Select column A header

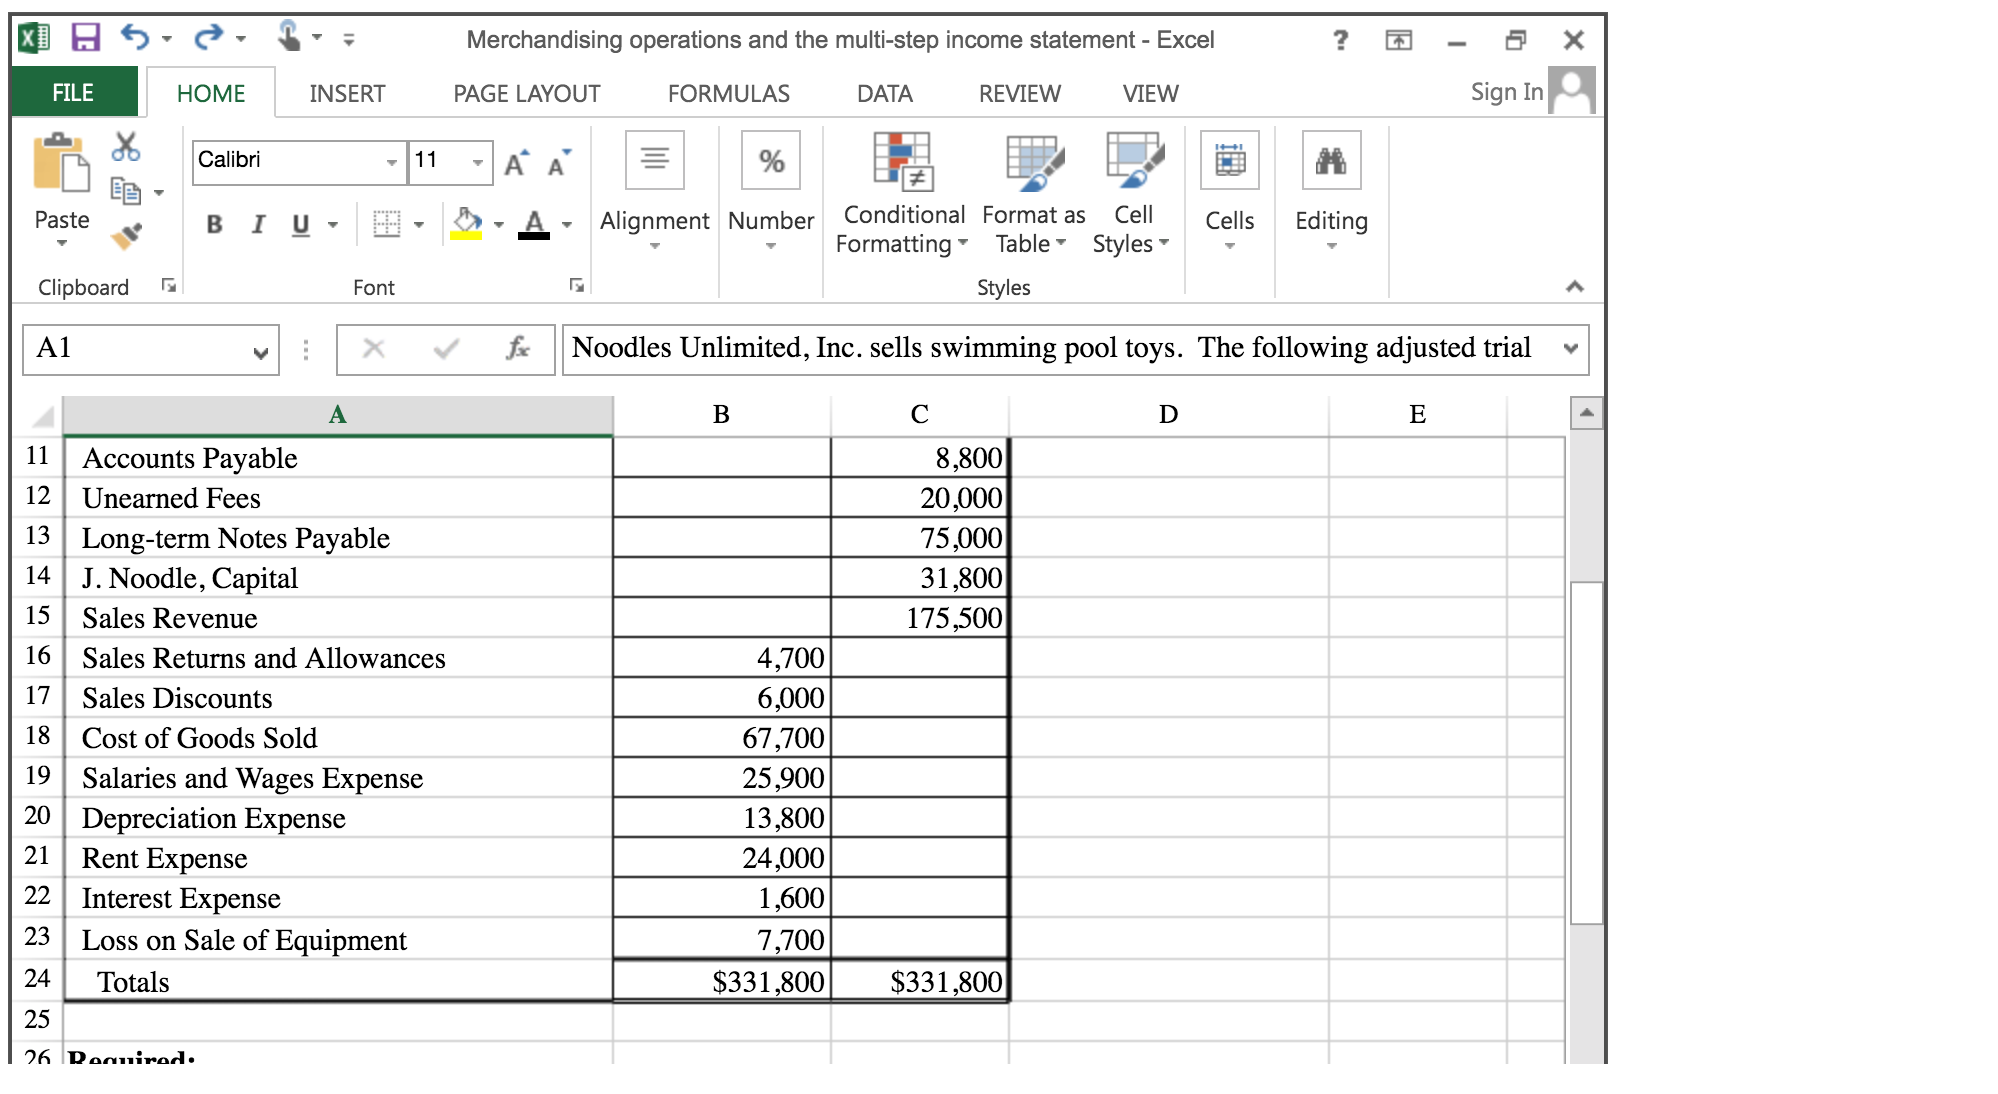tap(338, 414)
